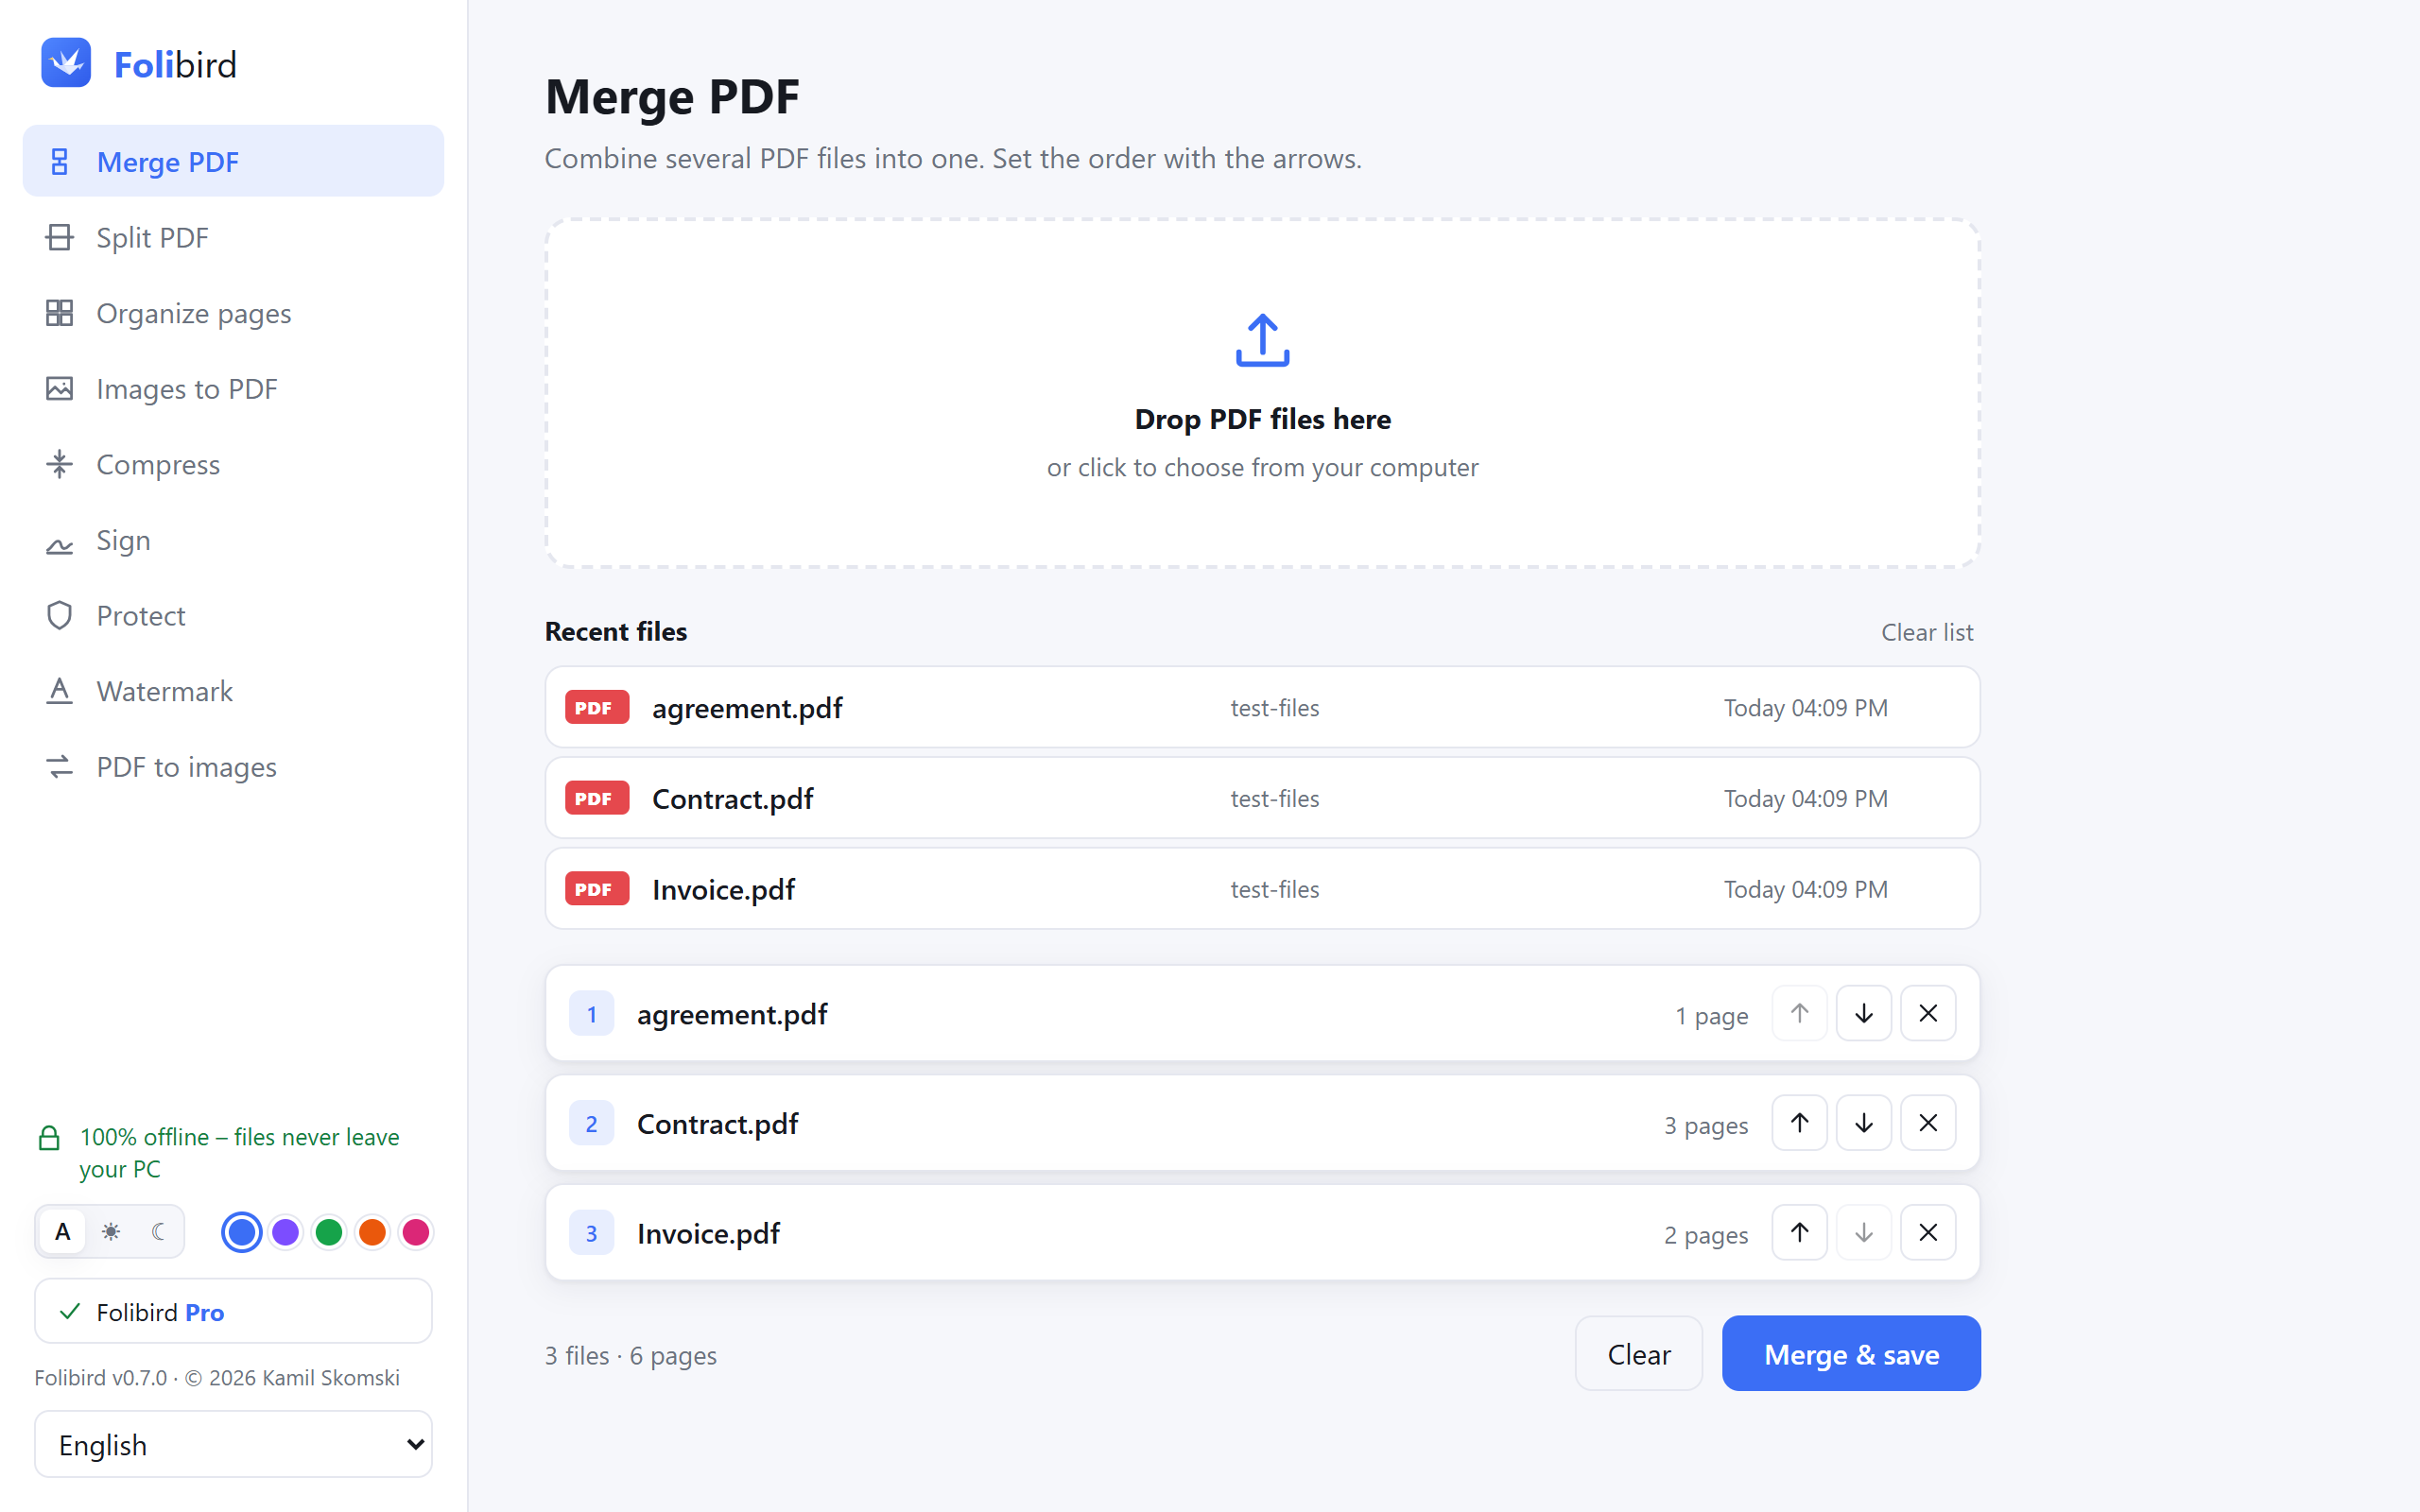Viewport: 2420px width, 1512px height.
Task: Remove Contract.pdf from the merge list
Action: click(x=1927, y=1123)
